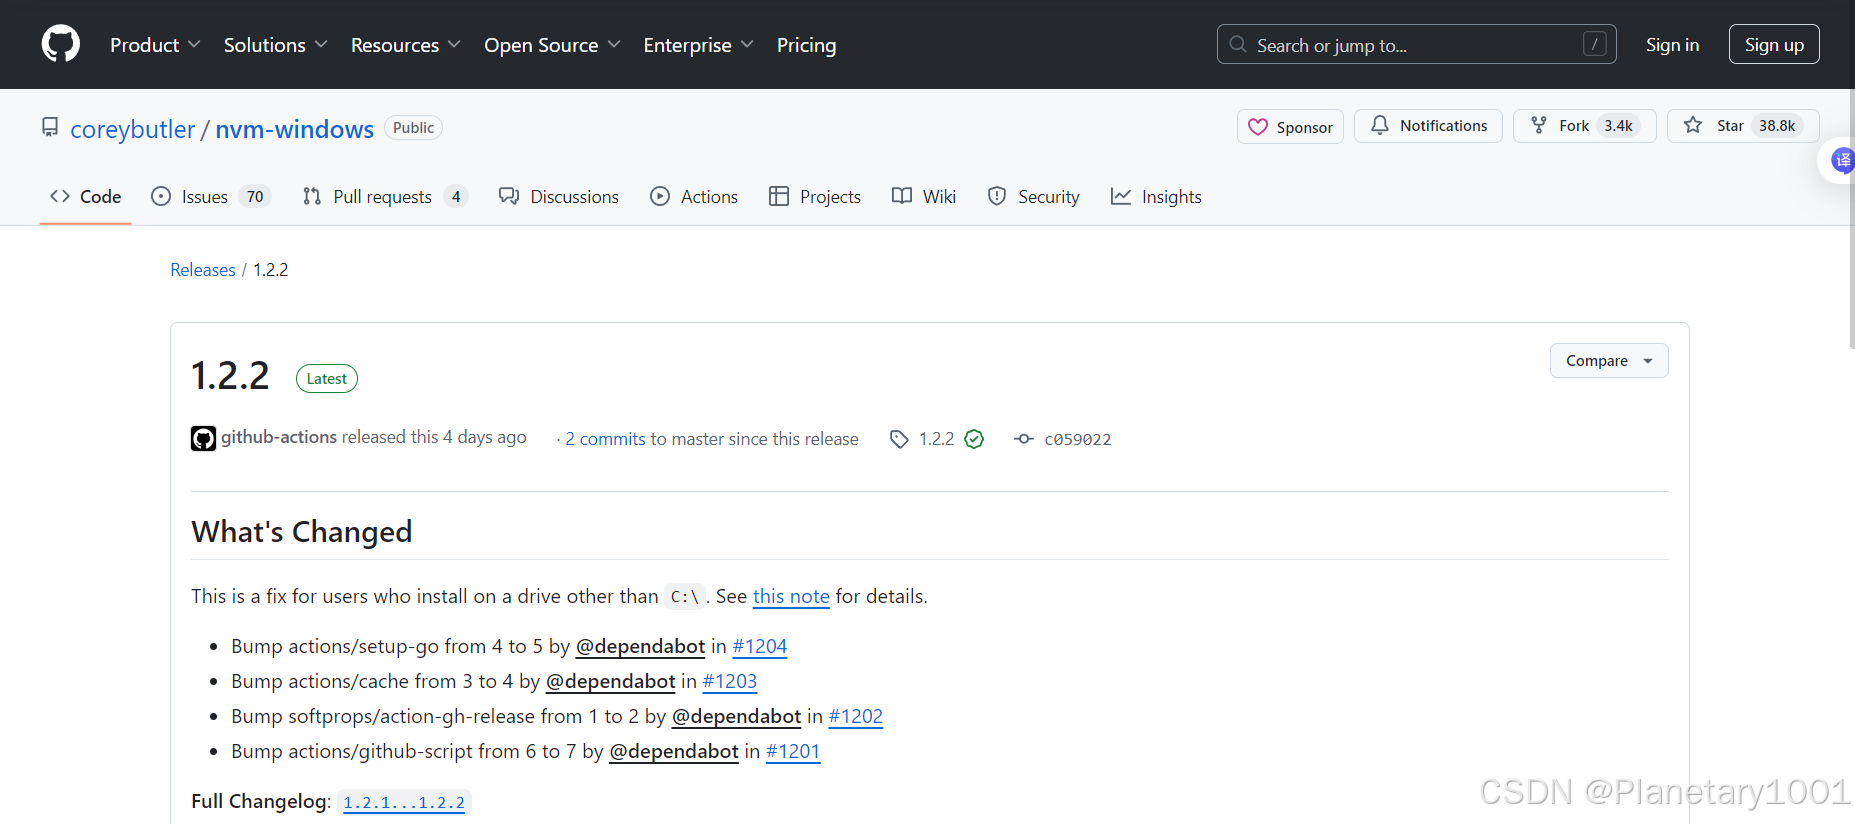
Task: Open the Actions tab
Action: [694, 197]
